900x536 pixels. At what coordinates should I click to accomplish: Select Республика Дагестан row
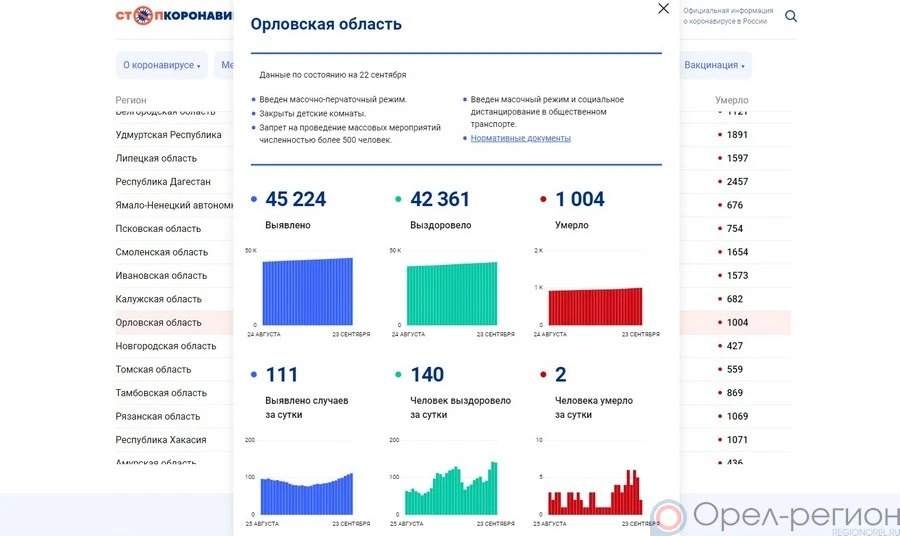coord(163,182)
